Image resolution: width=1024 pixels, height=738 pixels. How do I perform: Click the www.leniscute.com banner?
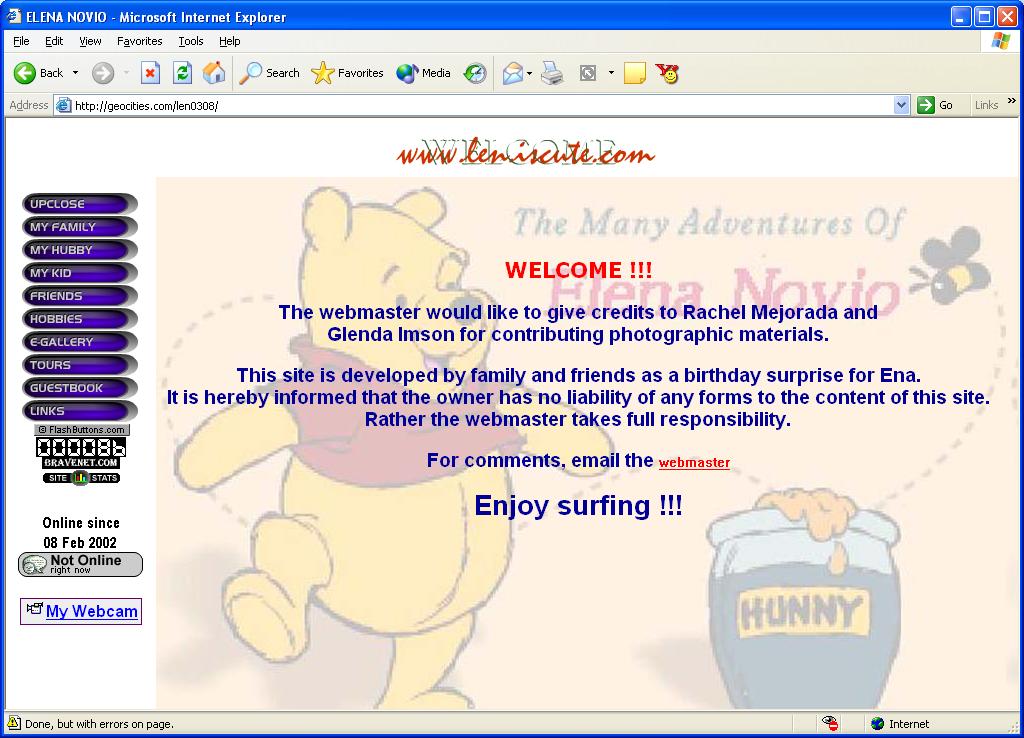click(525, 153)
